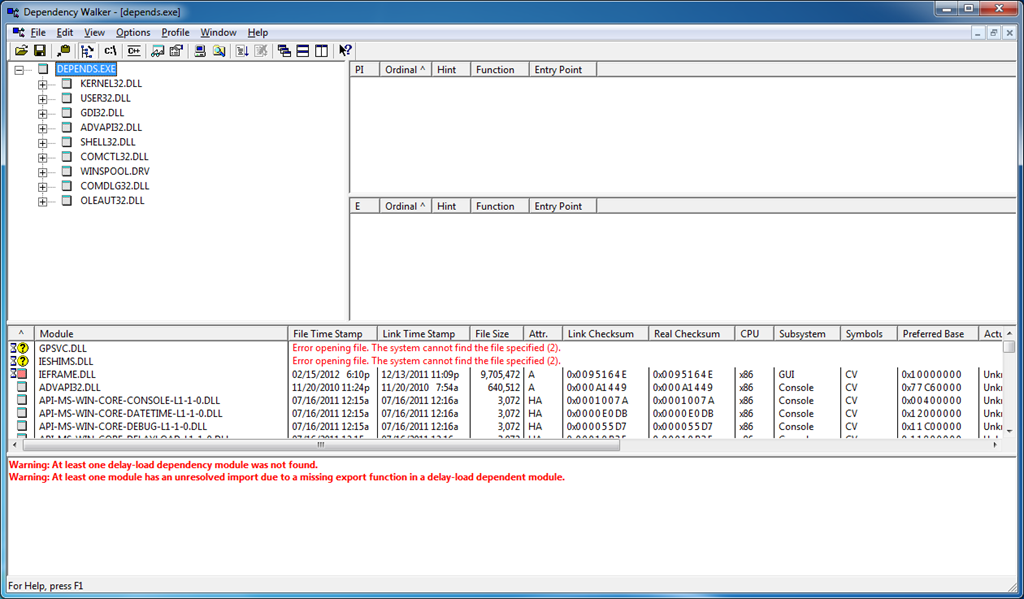Viewport: 1024px width, 599px height.
Task: Open the Options menu
Action: pyautogui.click(x=133, y=33)
